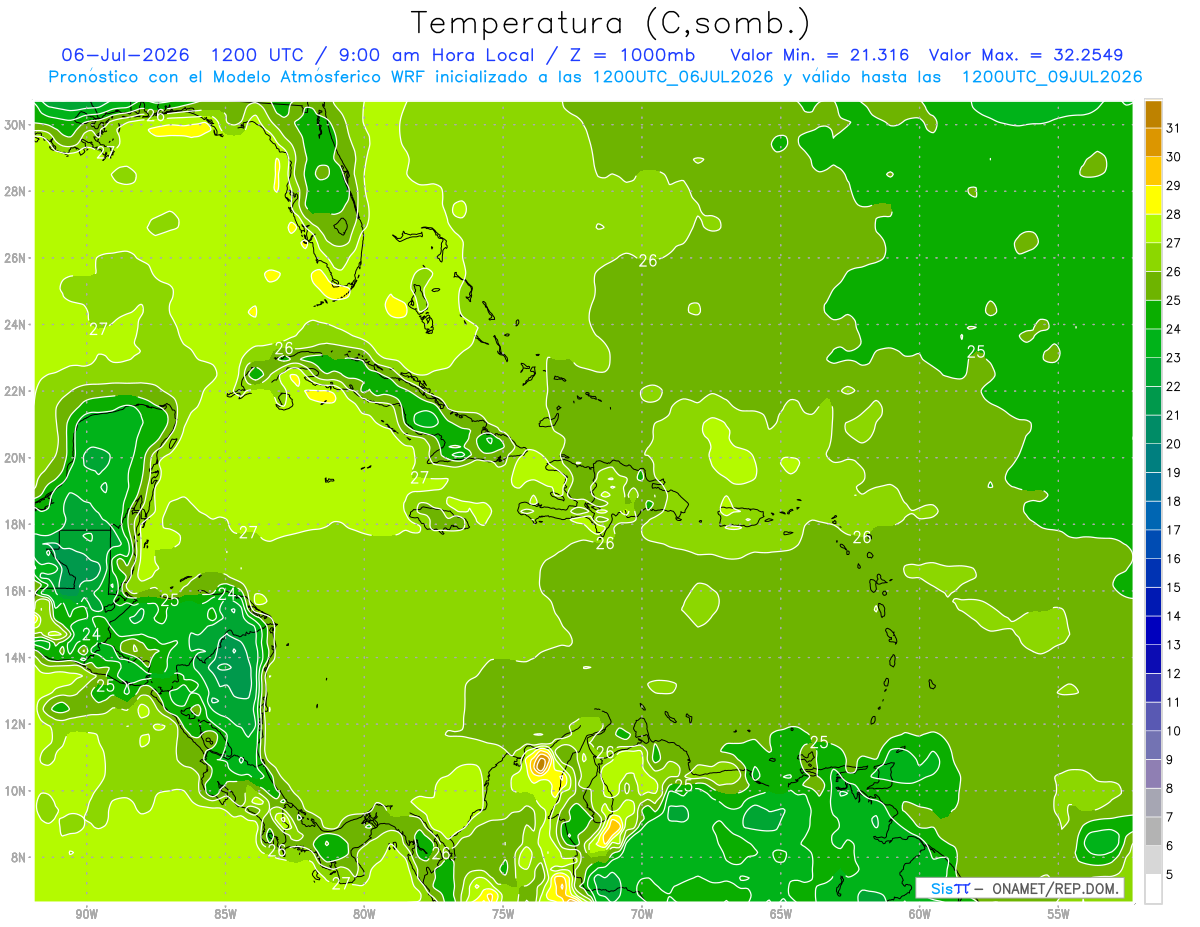Click the color legend value '17'
Image resolution: width=1200 pixels, height=927 pixels.
tap(1174, 530)
